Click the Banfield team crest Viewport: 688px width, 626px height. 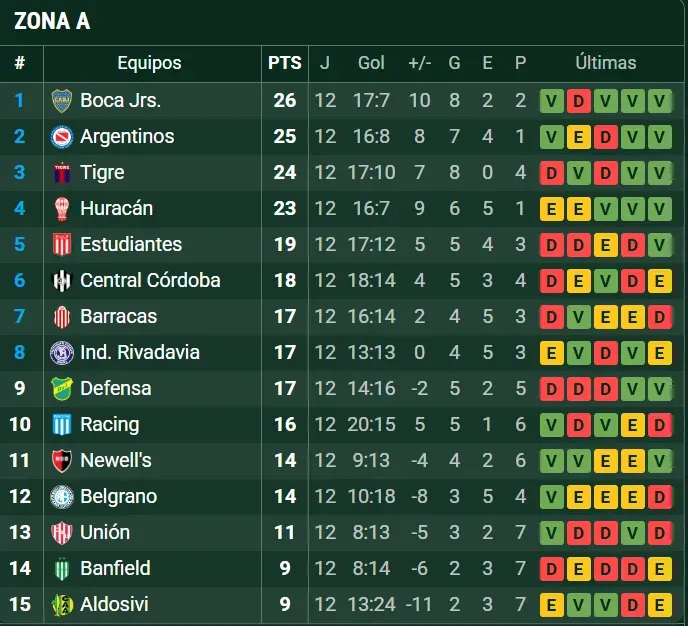(x=62, y=568)
